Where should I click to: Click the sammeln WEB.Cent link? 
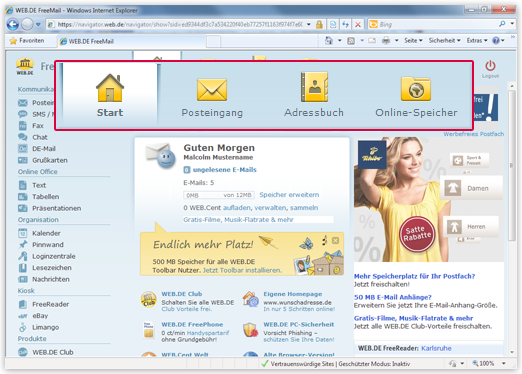(304, 208)
